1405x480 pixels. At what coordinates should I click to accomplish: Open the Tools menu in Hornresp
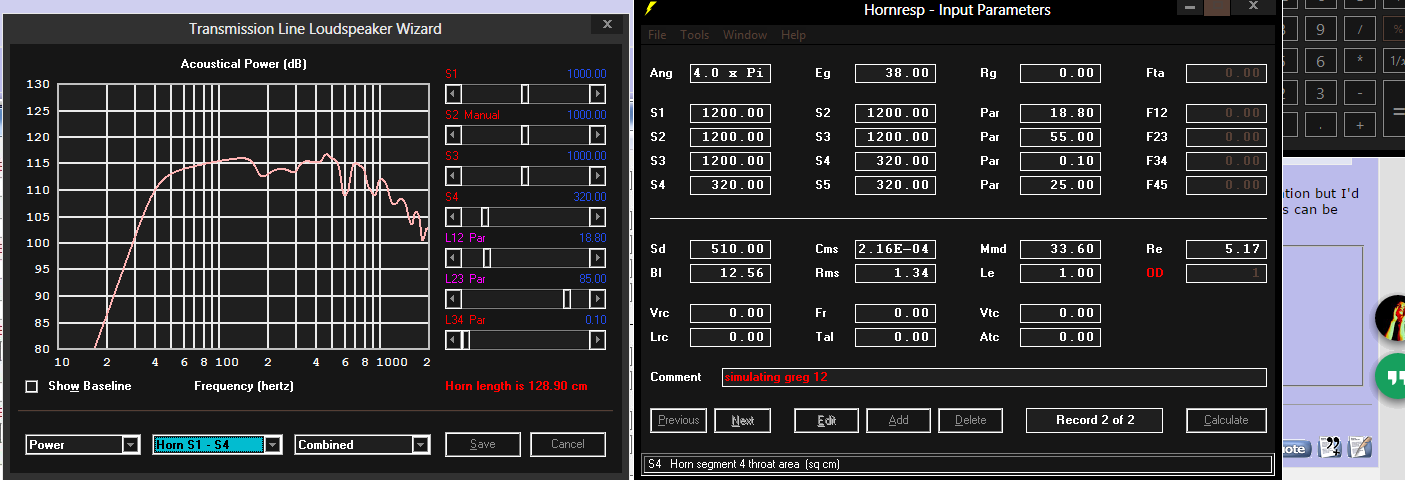[694, 35]
